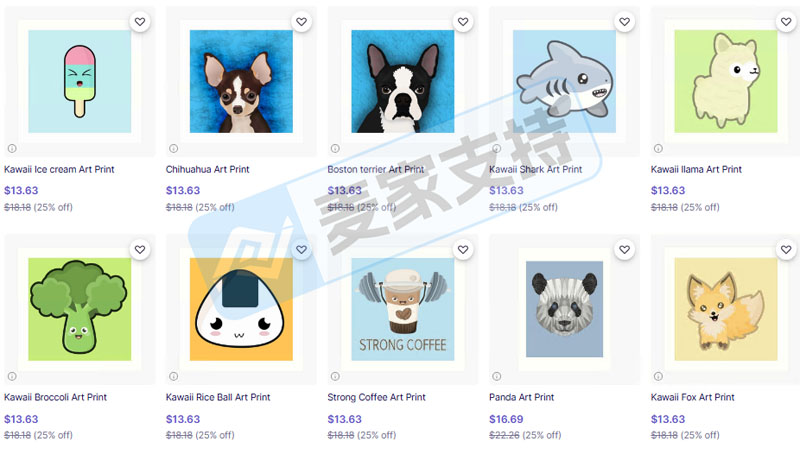Image resolution: width=800 pixels, height=454 pixels.
Task: Open Panda Art Print product title
Action: [521, 397]
